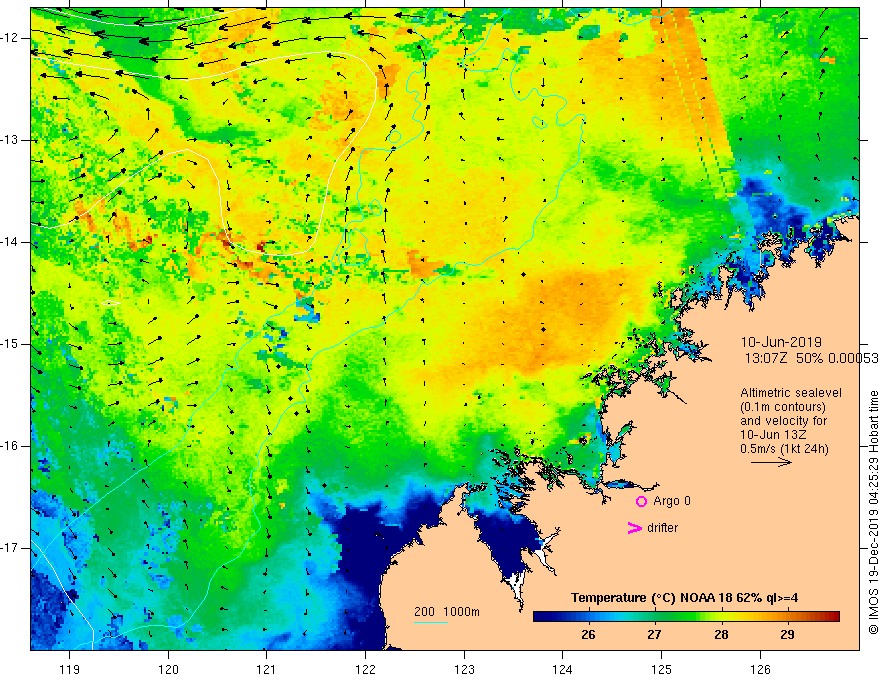
Task: Click the 27 value on temperature scale
Action: [654, 635]
